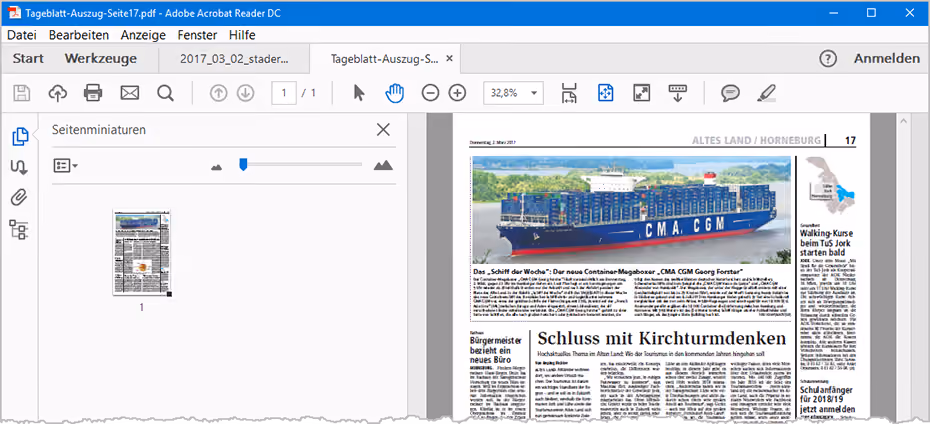Click the Schiff der Woche caption title
This screenshot has height=424, width=930.
pyautogui.click(x=606, y=271)
